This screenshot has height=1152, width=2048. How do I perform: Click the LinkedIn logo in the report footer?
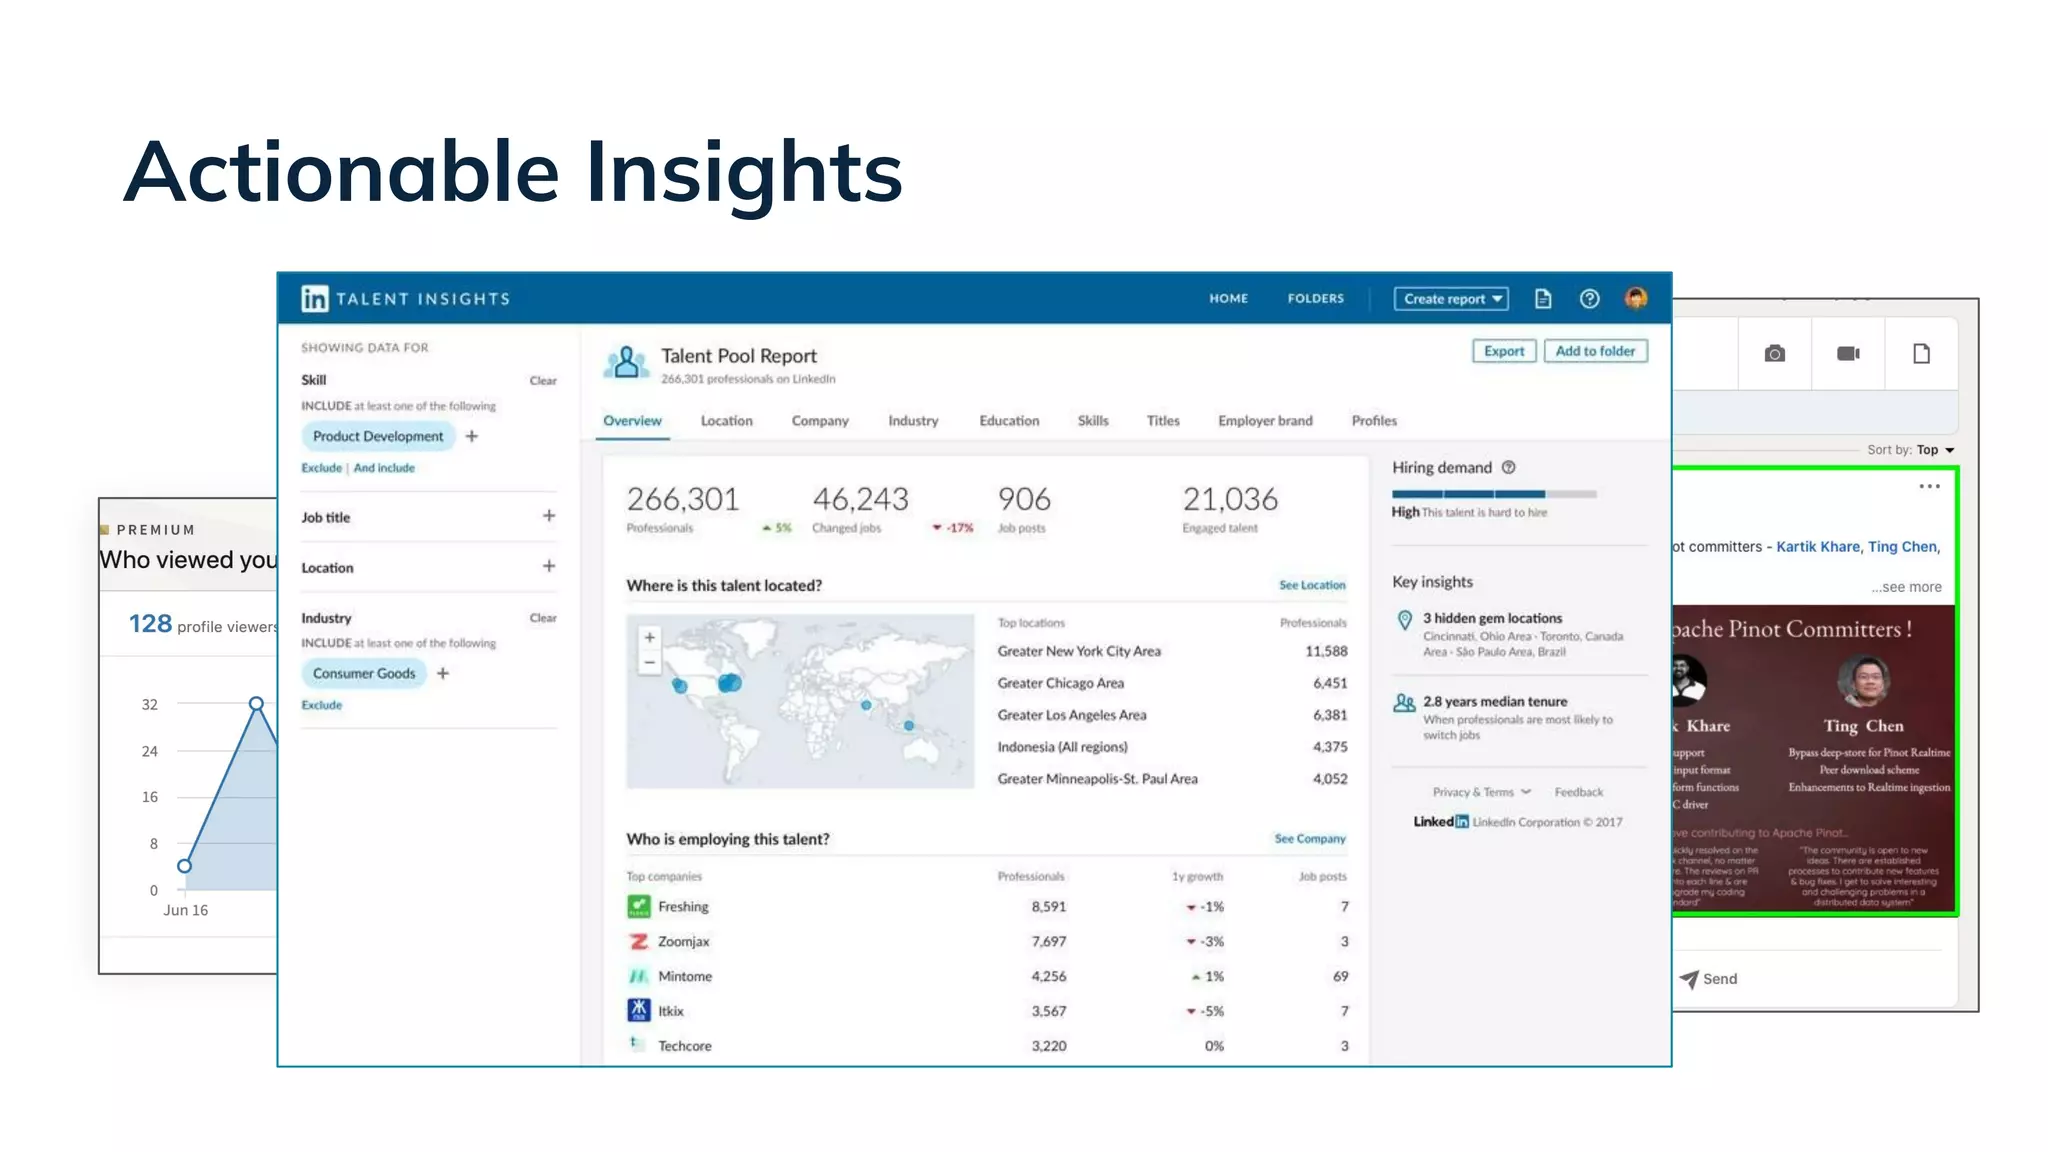tap(1441, 821)
